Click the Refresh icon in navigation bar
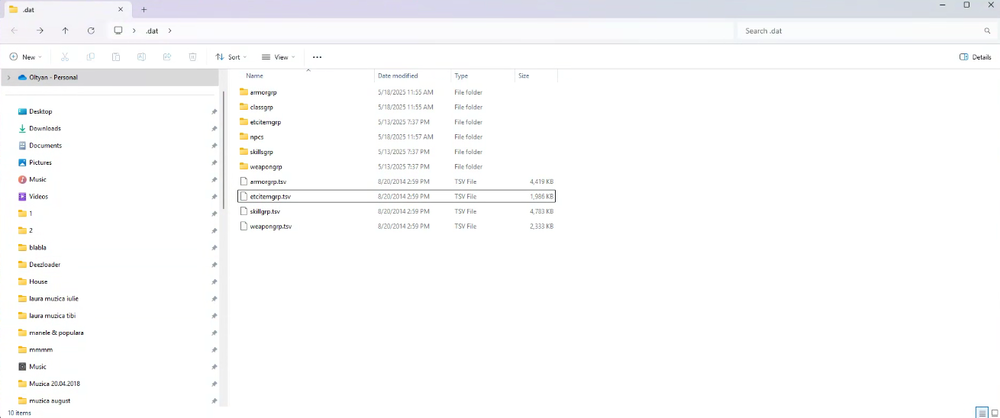This screenshot has width=1000, height=418. [91, 31]
